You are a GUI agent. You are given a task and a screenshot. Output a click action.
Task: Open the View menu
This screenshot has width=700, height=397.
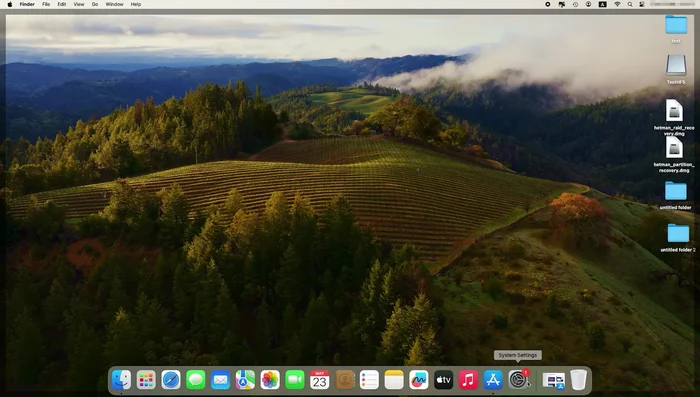[79, 4]
